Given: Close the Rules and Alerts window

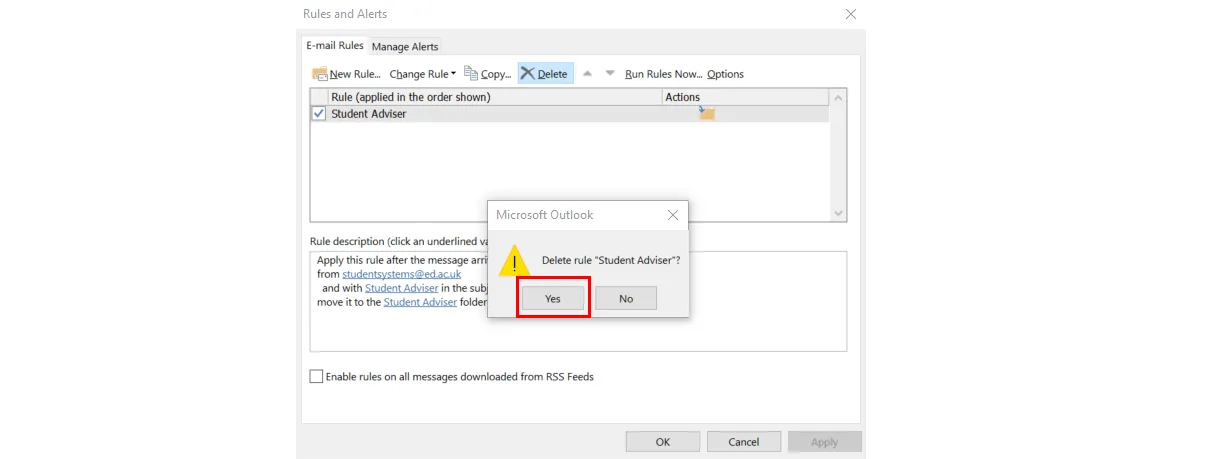Looking at the screenshot, I should (851, 14).
